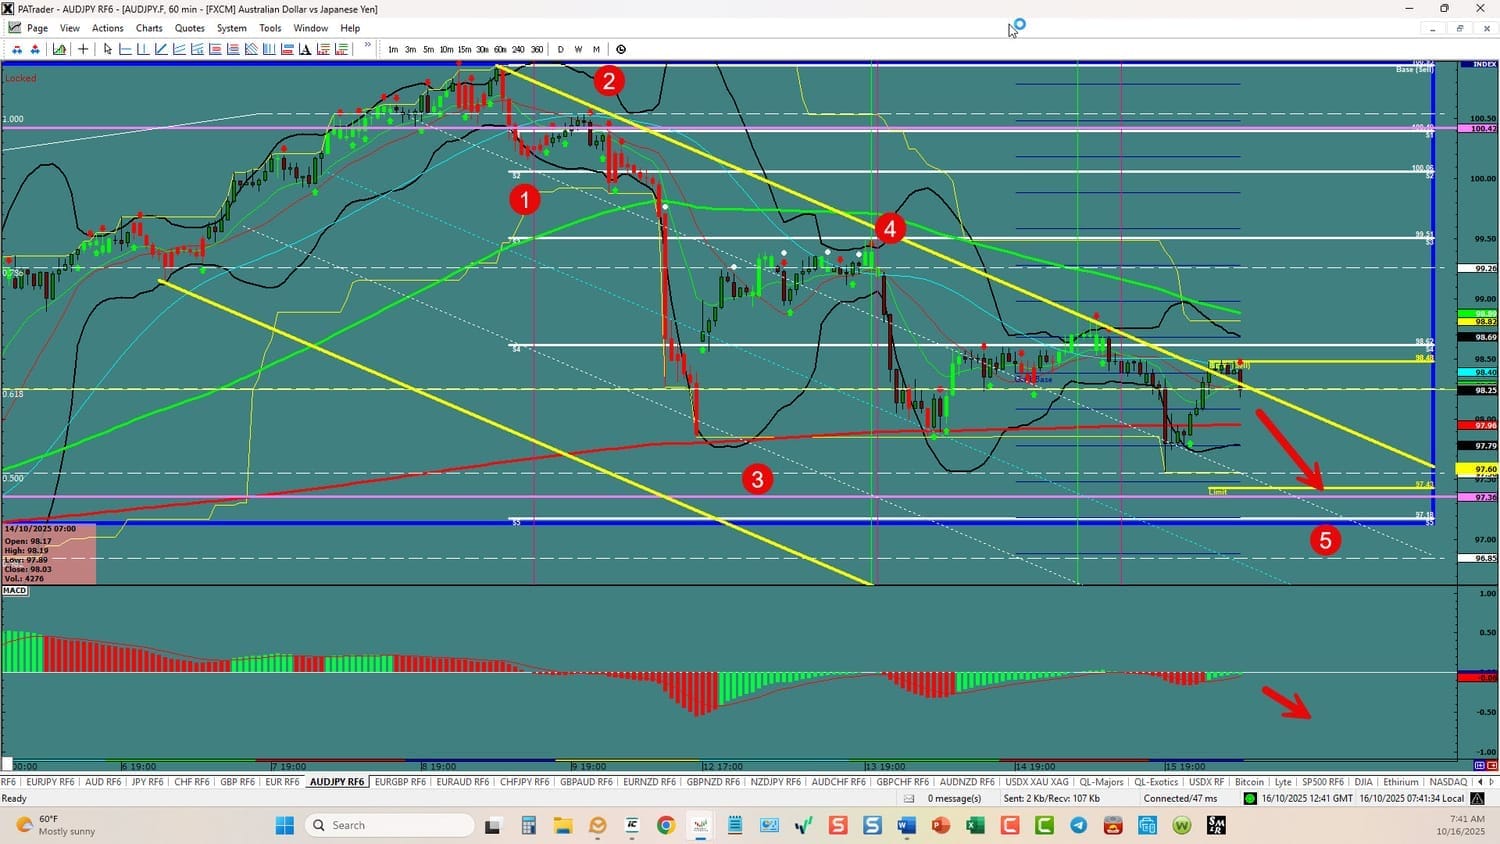Restore the inner chart window
The image size is (1500, 844).
click(1459, 28)
